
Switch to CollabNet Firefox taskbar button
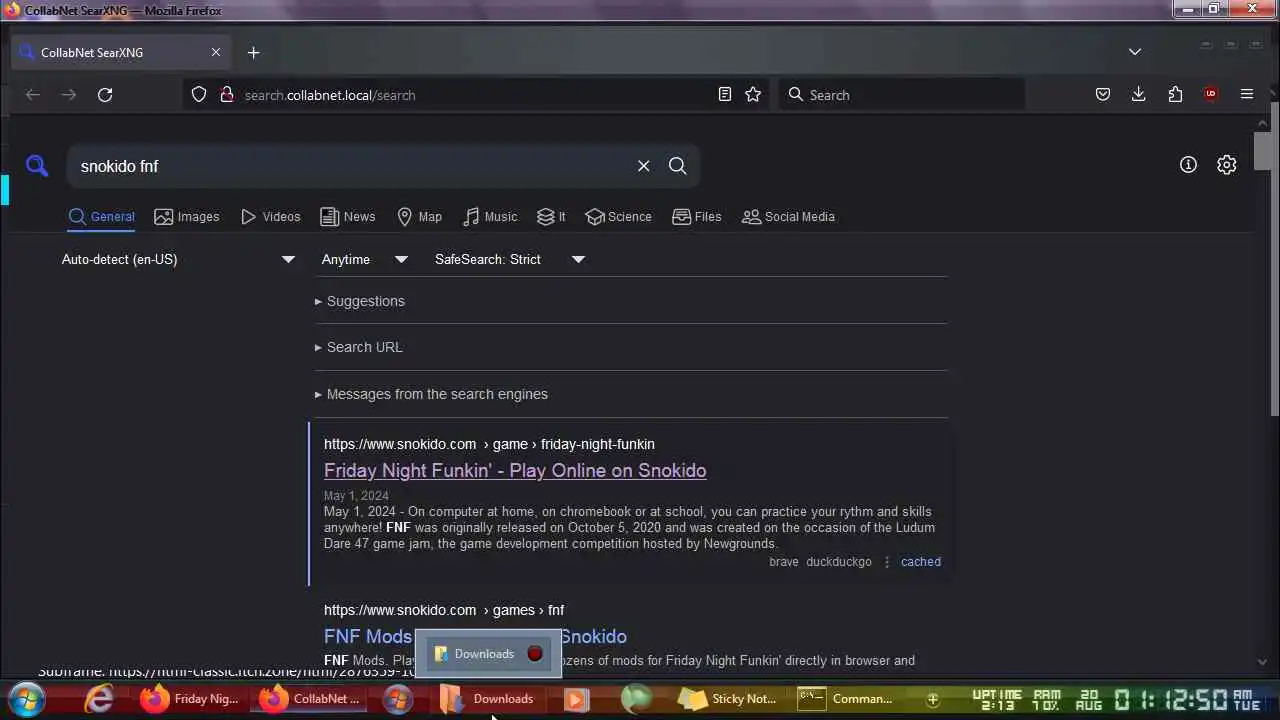pos(311,699)
